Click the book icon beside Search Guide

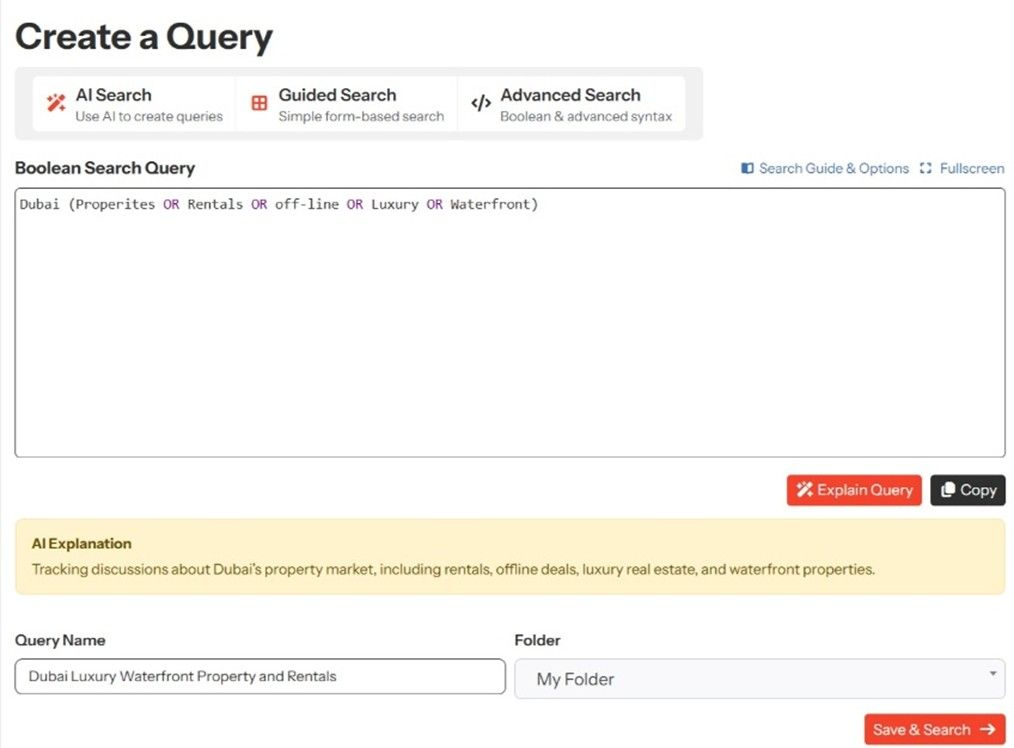click(x=747, y=168)
